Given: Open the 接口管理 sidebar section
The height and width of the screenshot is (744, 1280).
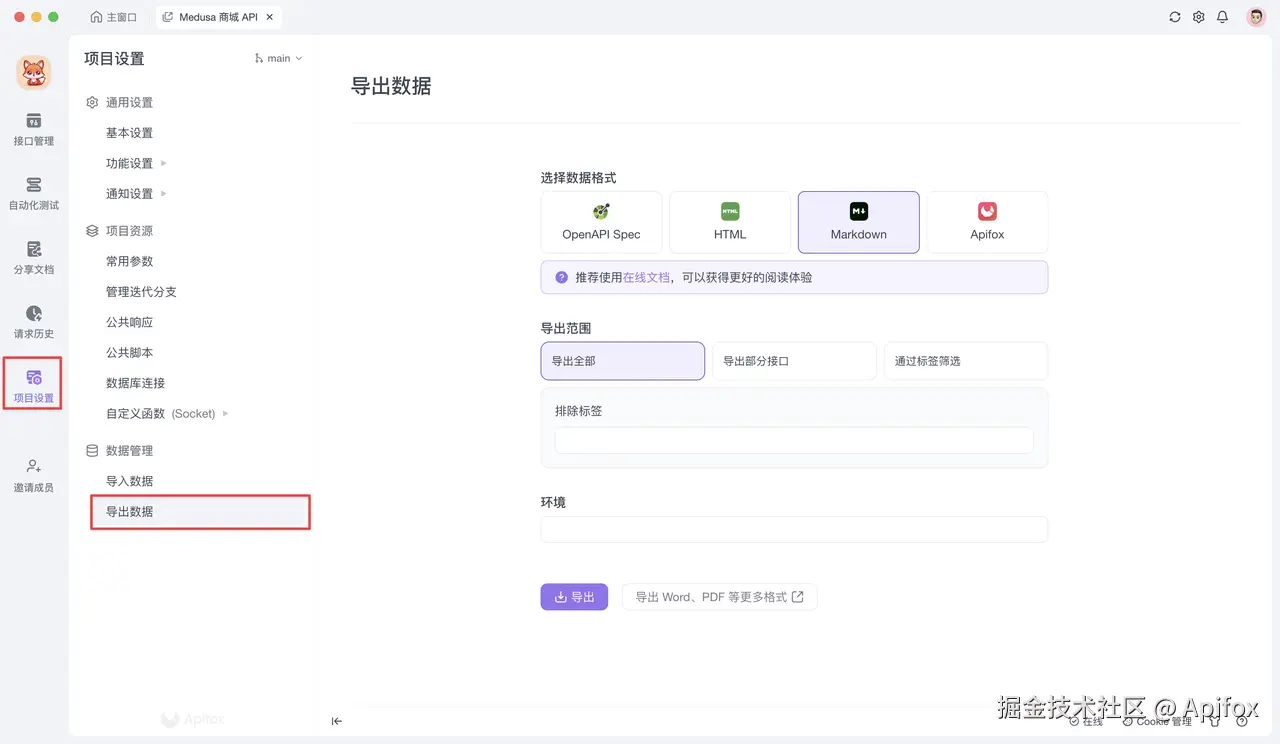Looking at the screenshot, I should [x=34, y=129].
